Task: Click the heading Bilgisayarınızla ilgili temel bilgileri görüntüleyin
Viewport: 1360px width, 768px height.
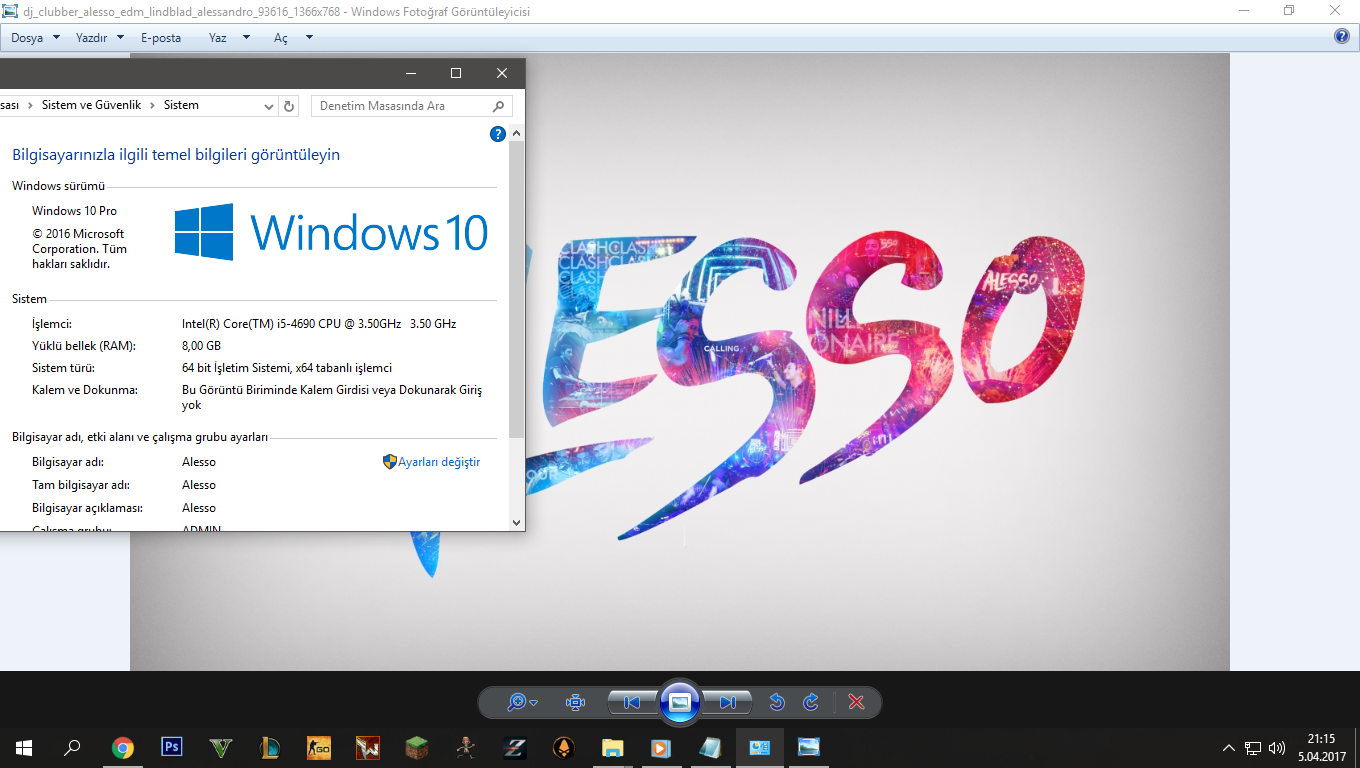Action: [176, 155]
